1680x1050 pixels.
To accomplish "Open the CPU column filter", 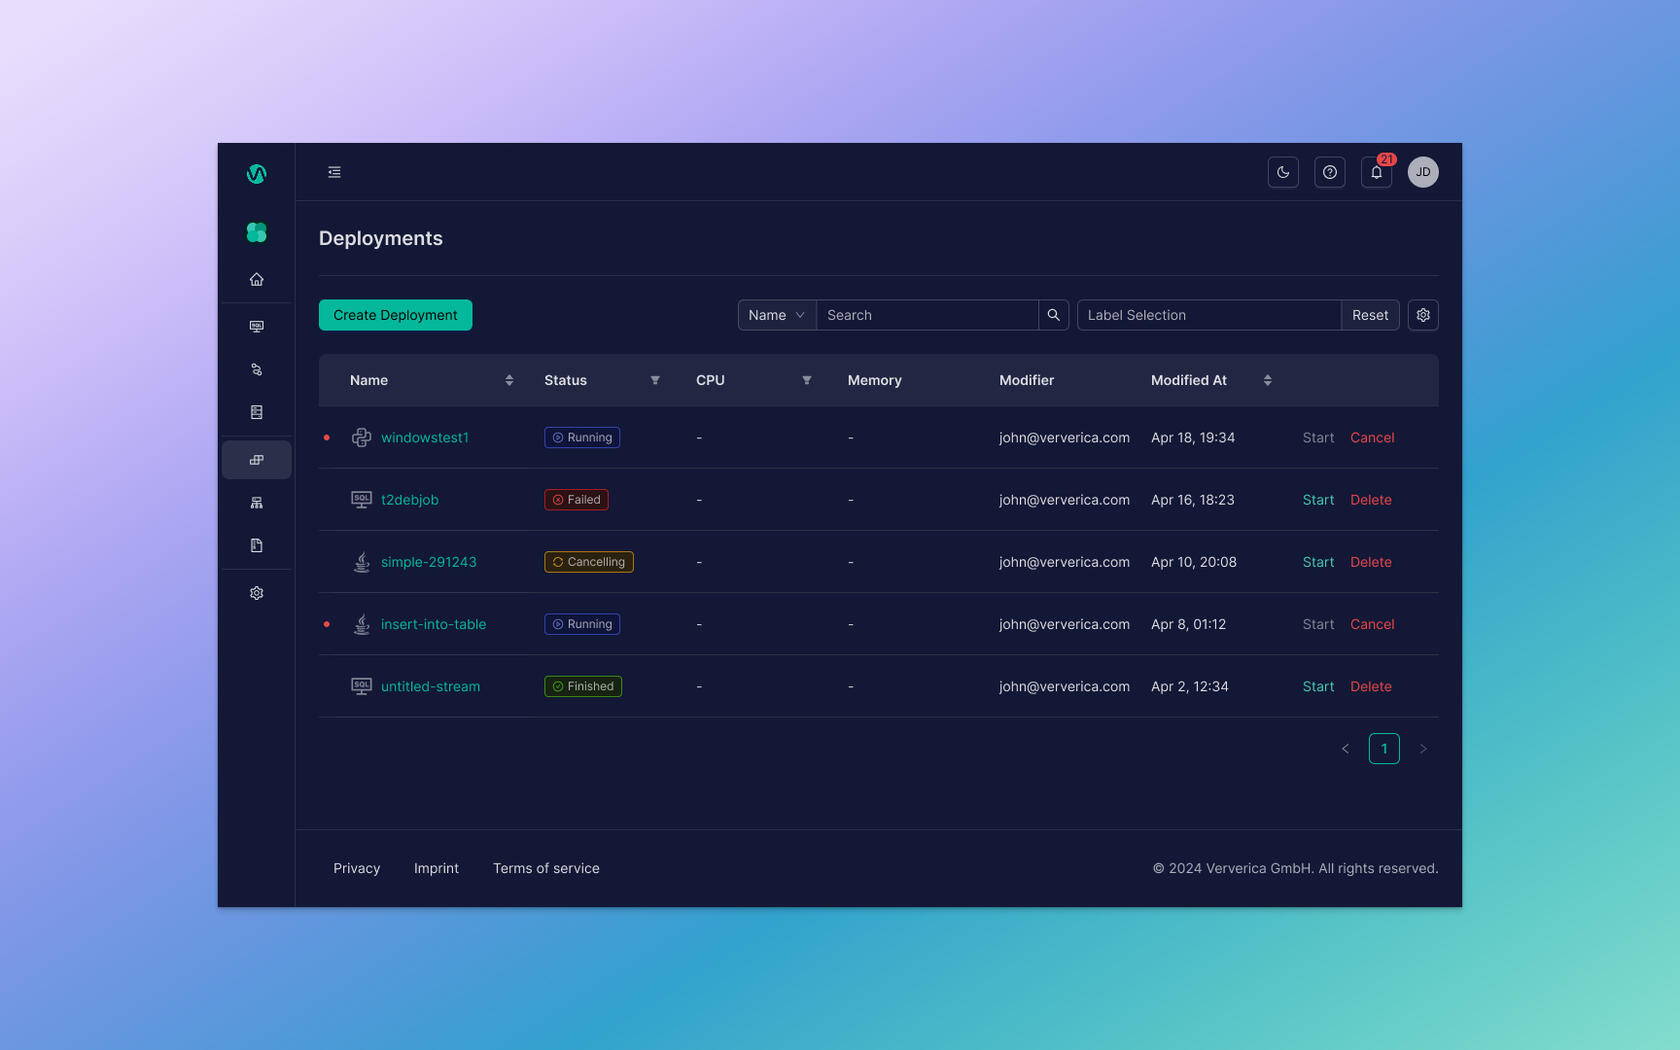I will point(806,380).
